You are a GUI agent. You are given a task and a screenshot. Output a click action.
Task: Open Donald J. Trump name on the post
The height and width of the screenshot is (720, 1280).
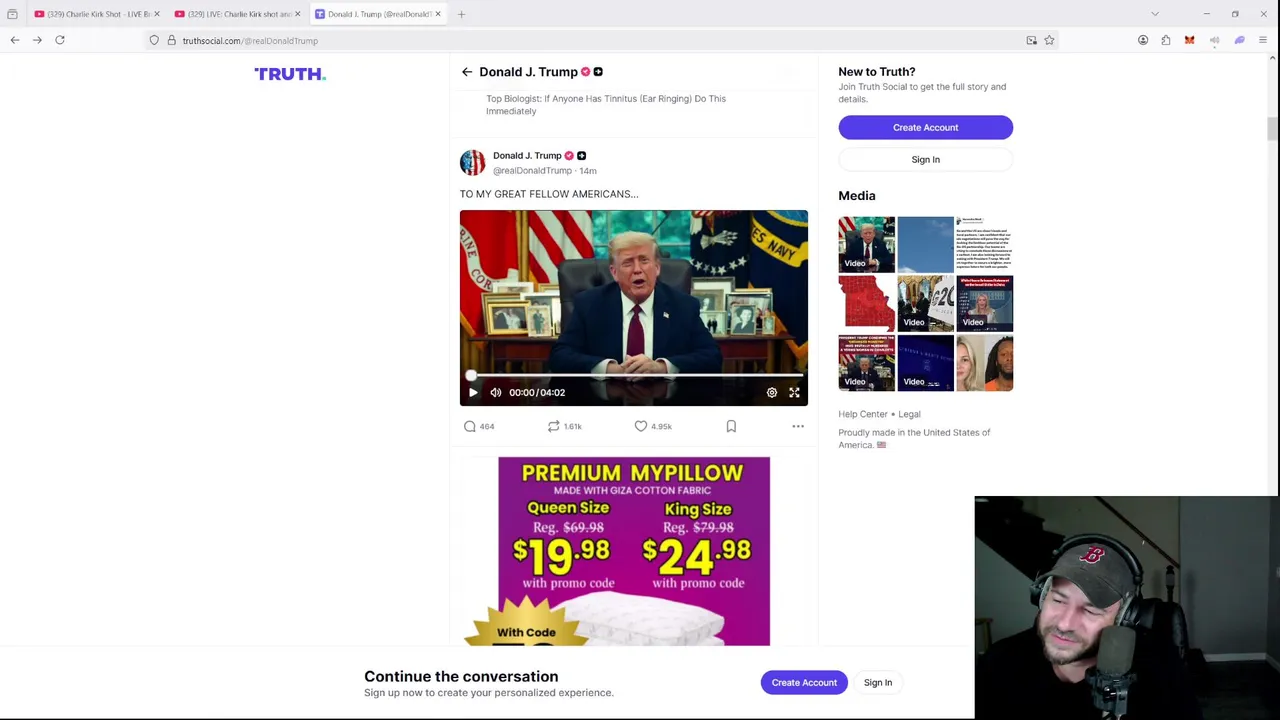527,155
